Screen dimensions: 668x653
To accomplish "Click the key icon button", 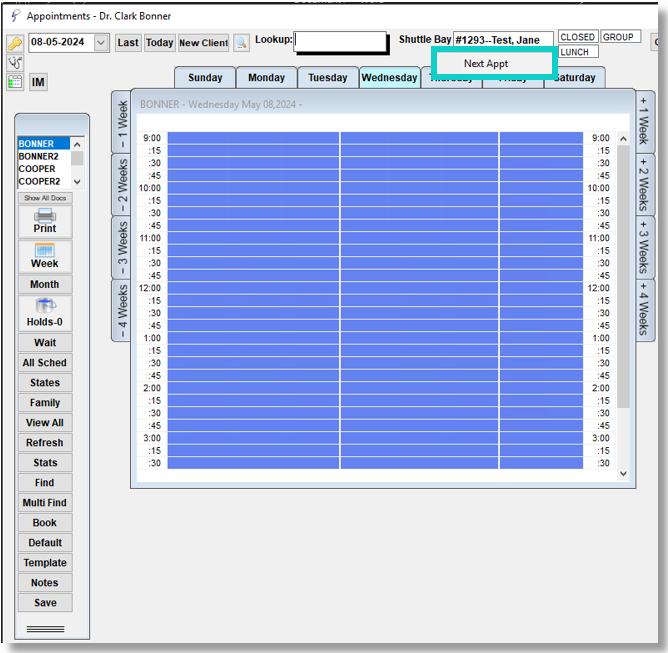I will coord(15,43).
